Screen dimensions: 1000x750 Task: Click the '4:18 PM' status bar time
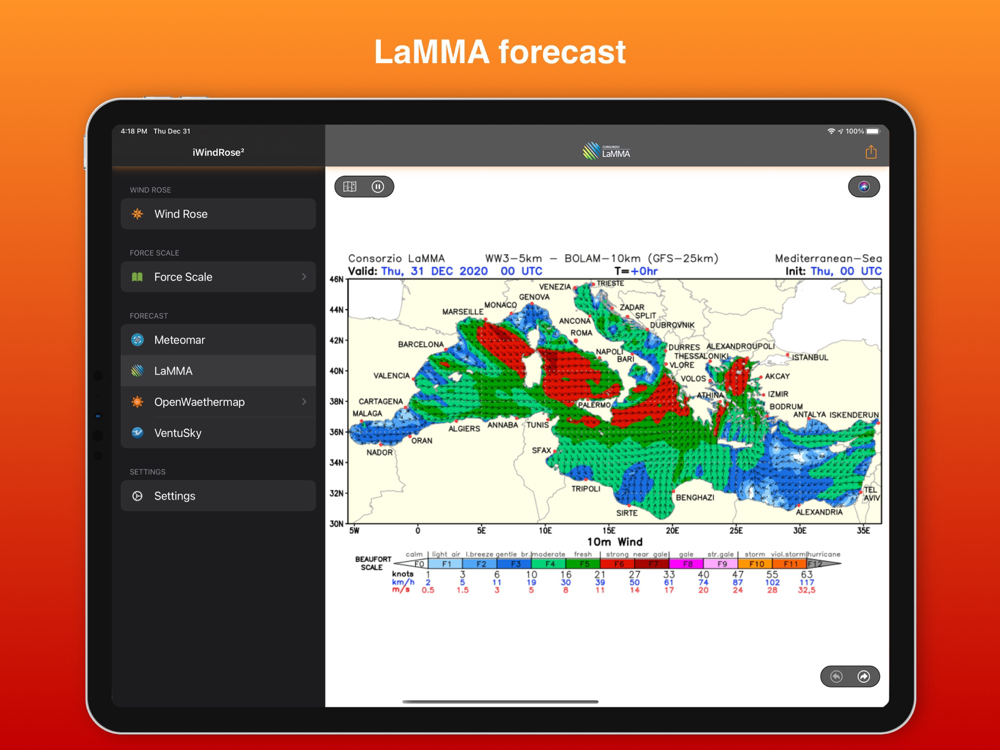134,131
